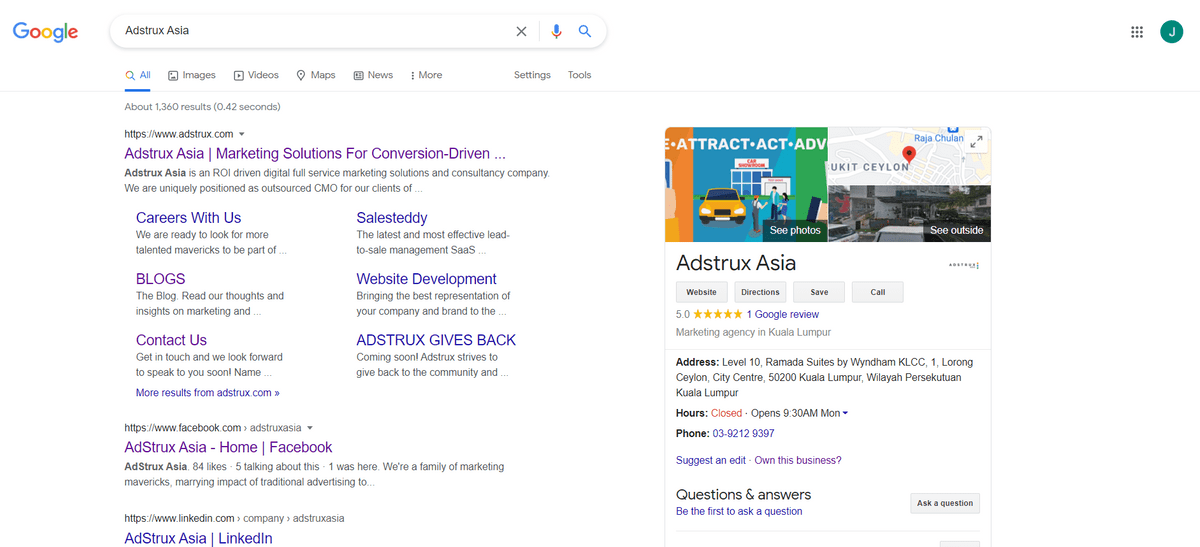Click Own this business?
1200x547 pixels.
click(x=798, y=460)
